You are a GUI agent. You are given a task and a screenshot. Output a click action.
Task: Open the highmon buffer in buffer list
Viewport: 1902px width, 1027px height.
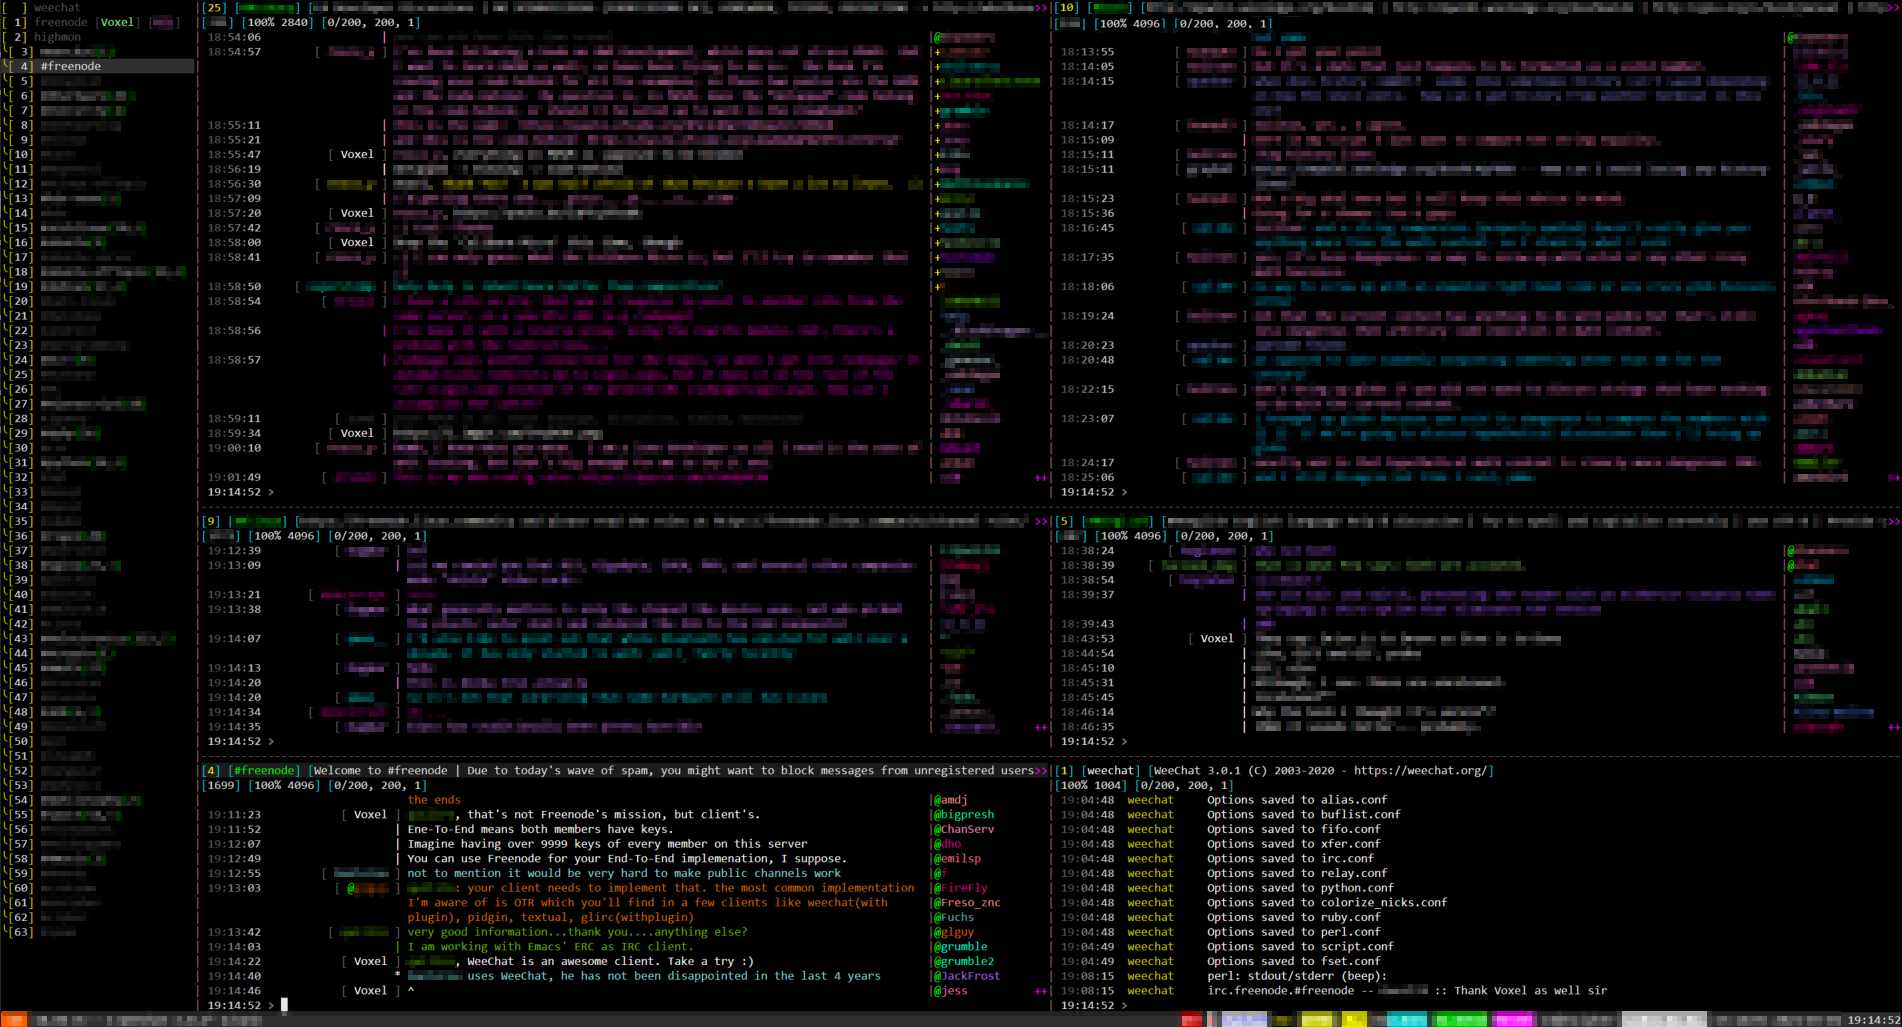pyautogui.click(x=57, y=37)
